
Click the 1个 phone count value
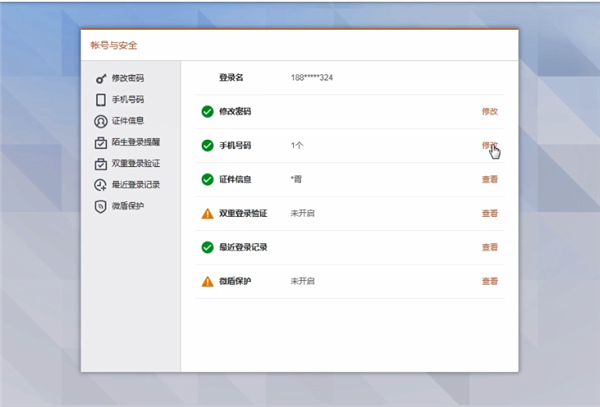coord(297,145)
